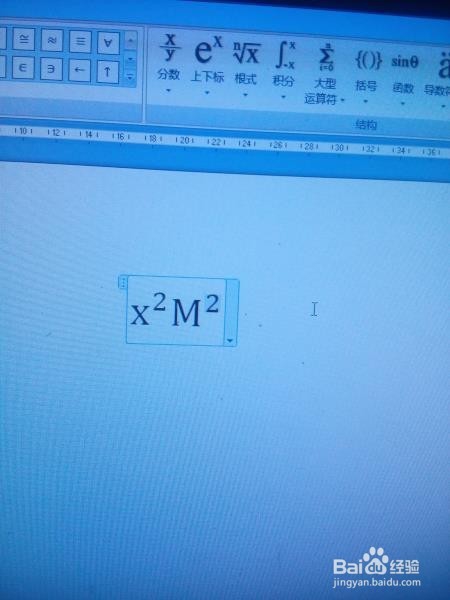This screenshot has height=600, width=450.
Task: Insert the up arrow symbol
Action: 107,72
